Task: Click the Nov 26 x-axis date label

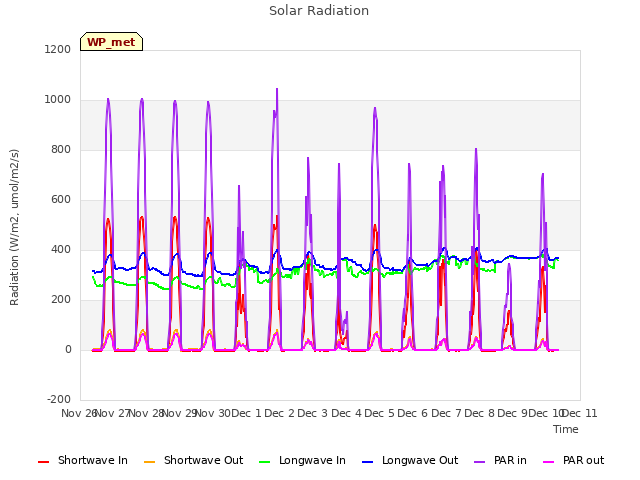Action: click(79, 413)
